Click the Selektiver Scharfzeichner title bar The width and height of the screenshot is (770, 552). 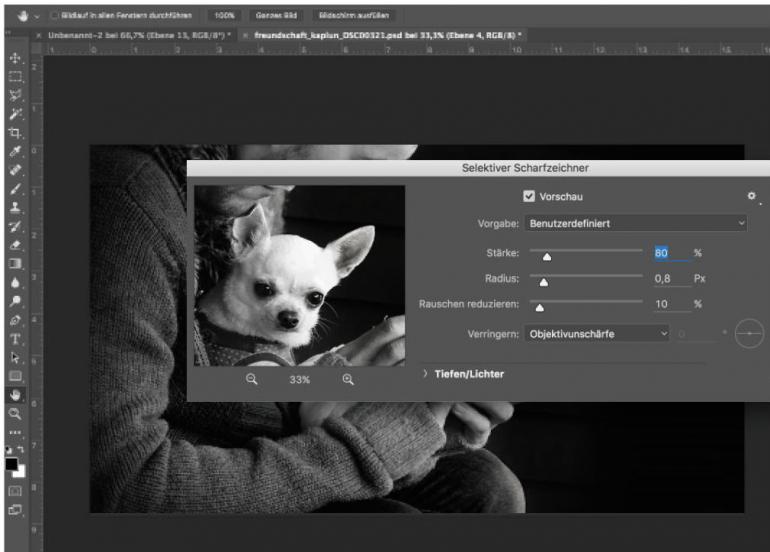coord(478,168)
